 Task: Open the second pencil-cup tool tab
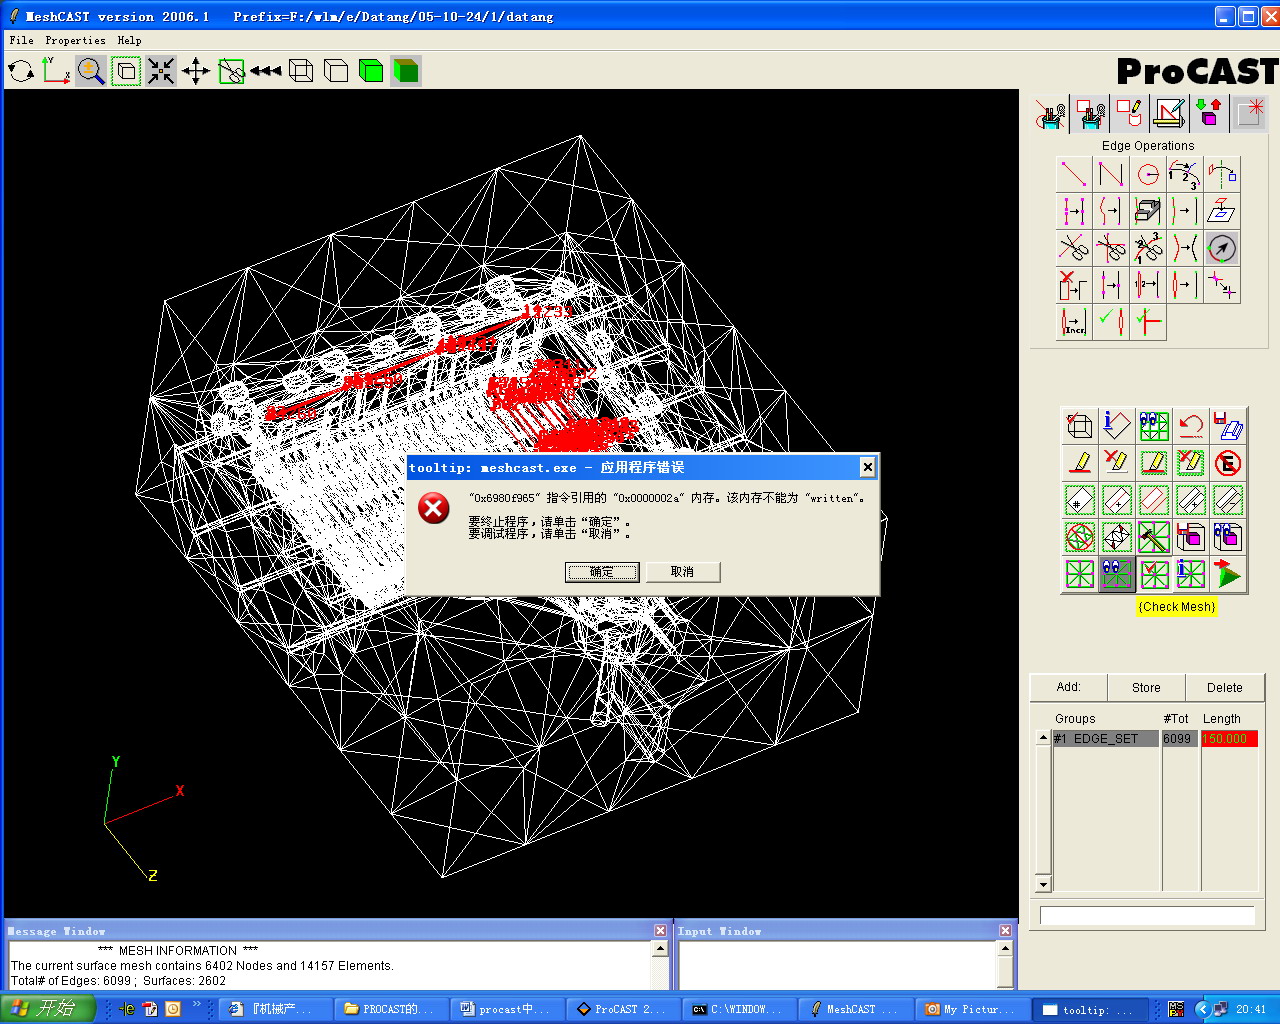(x=1091, y=114)
